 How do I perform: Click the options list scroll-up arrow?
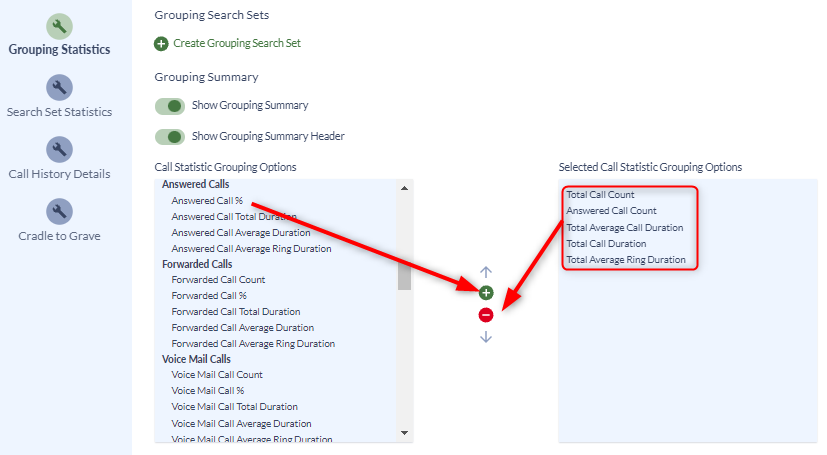coord(405,188)
